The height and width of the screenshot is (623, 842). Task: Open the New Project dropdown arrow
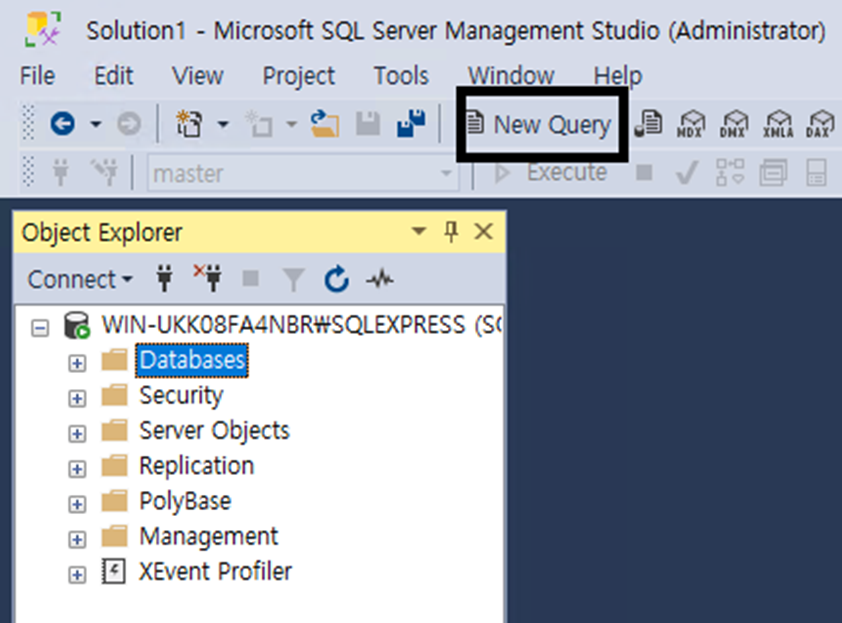coord(223,124)
